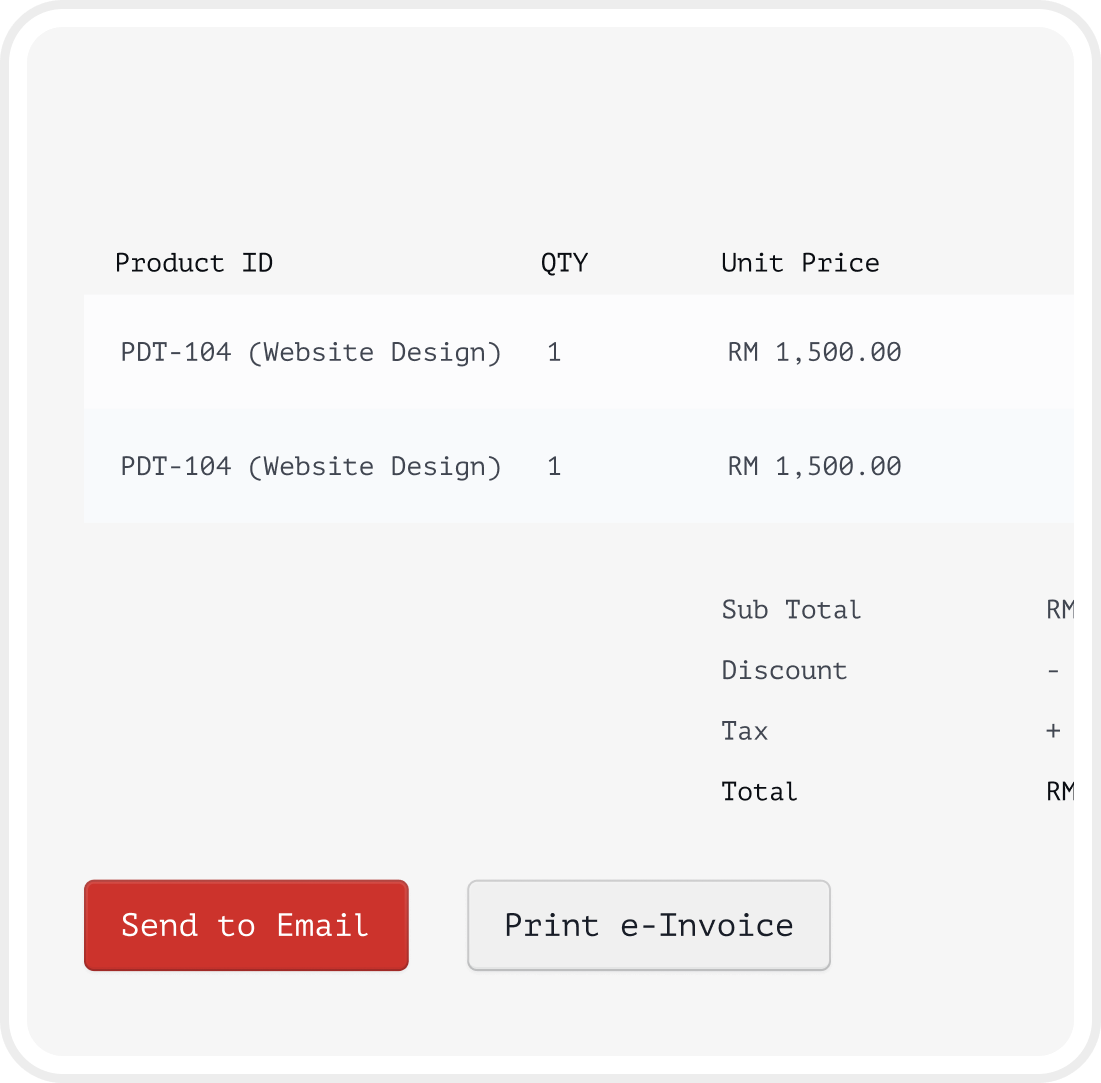Select RM 1,500.00 price in the first row
Viewport: 1101px width, 1083px height.
[x=814, y=352]
